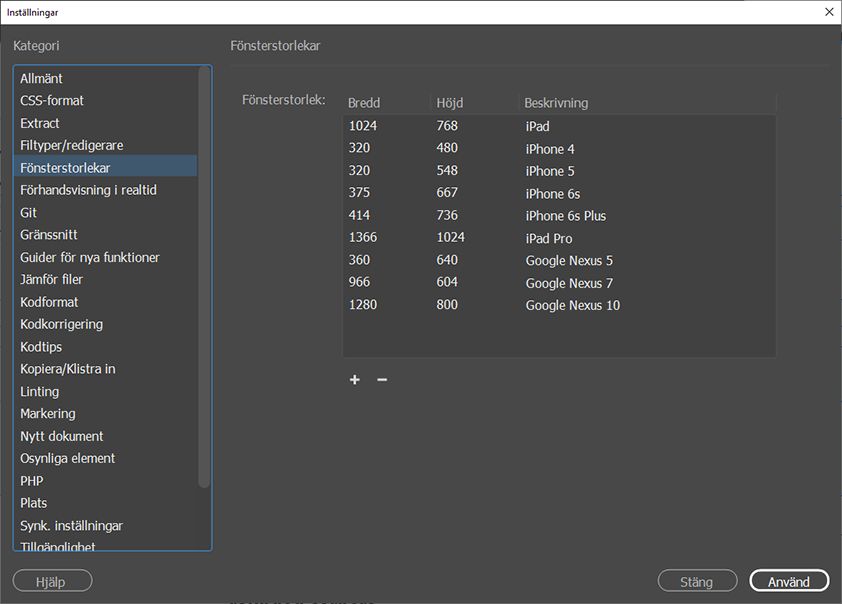The image size is (842, 604).
Task: Click height value 480
Action: (x=447, y=148)
